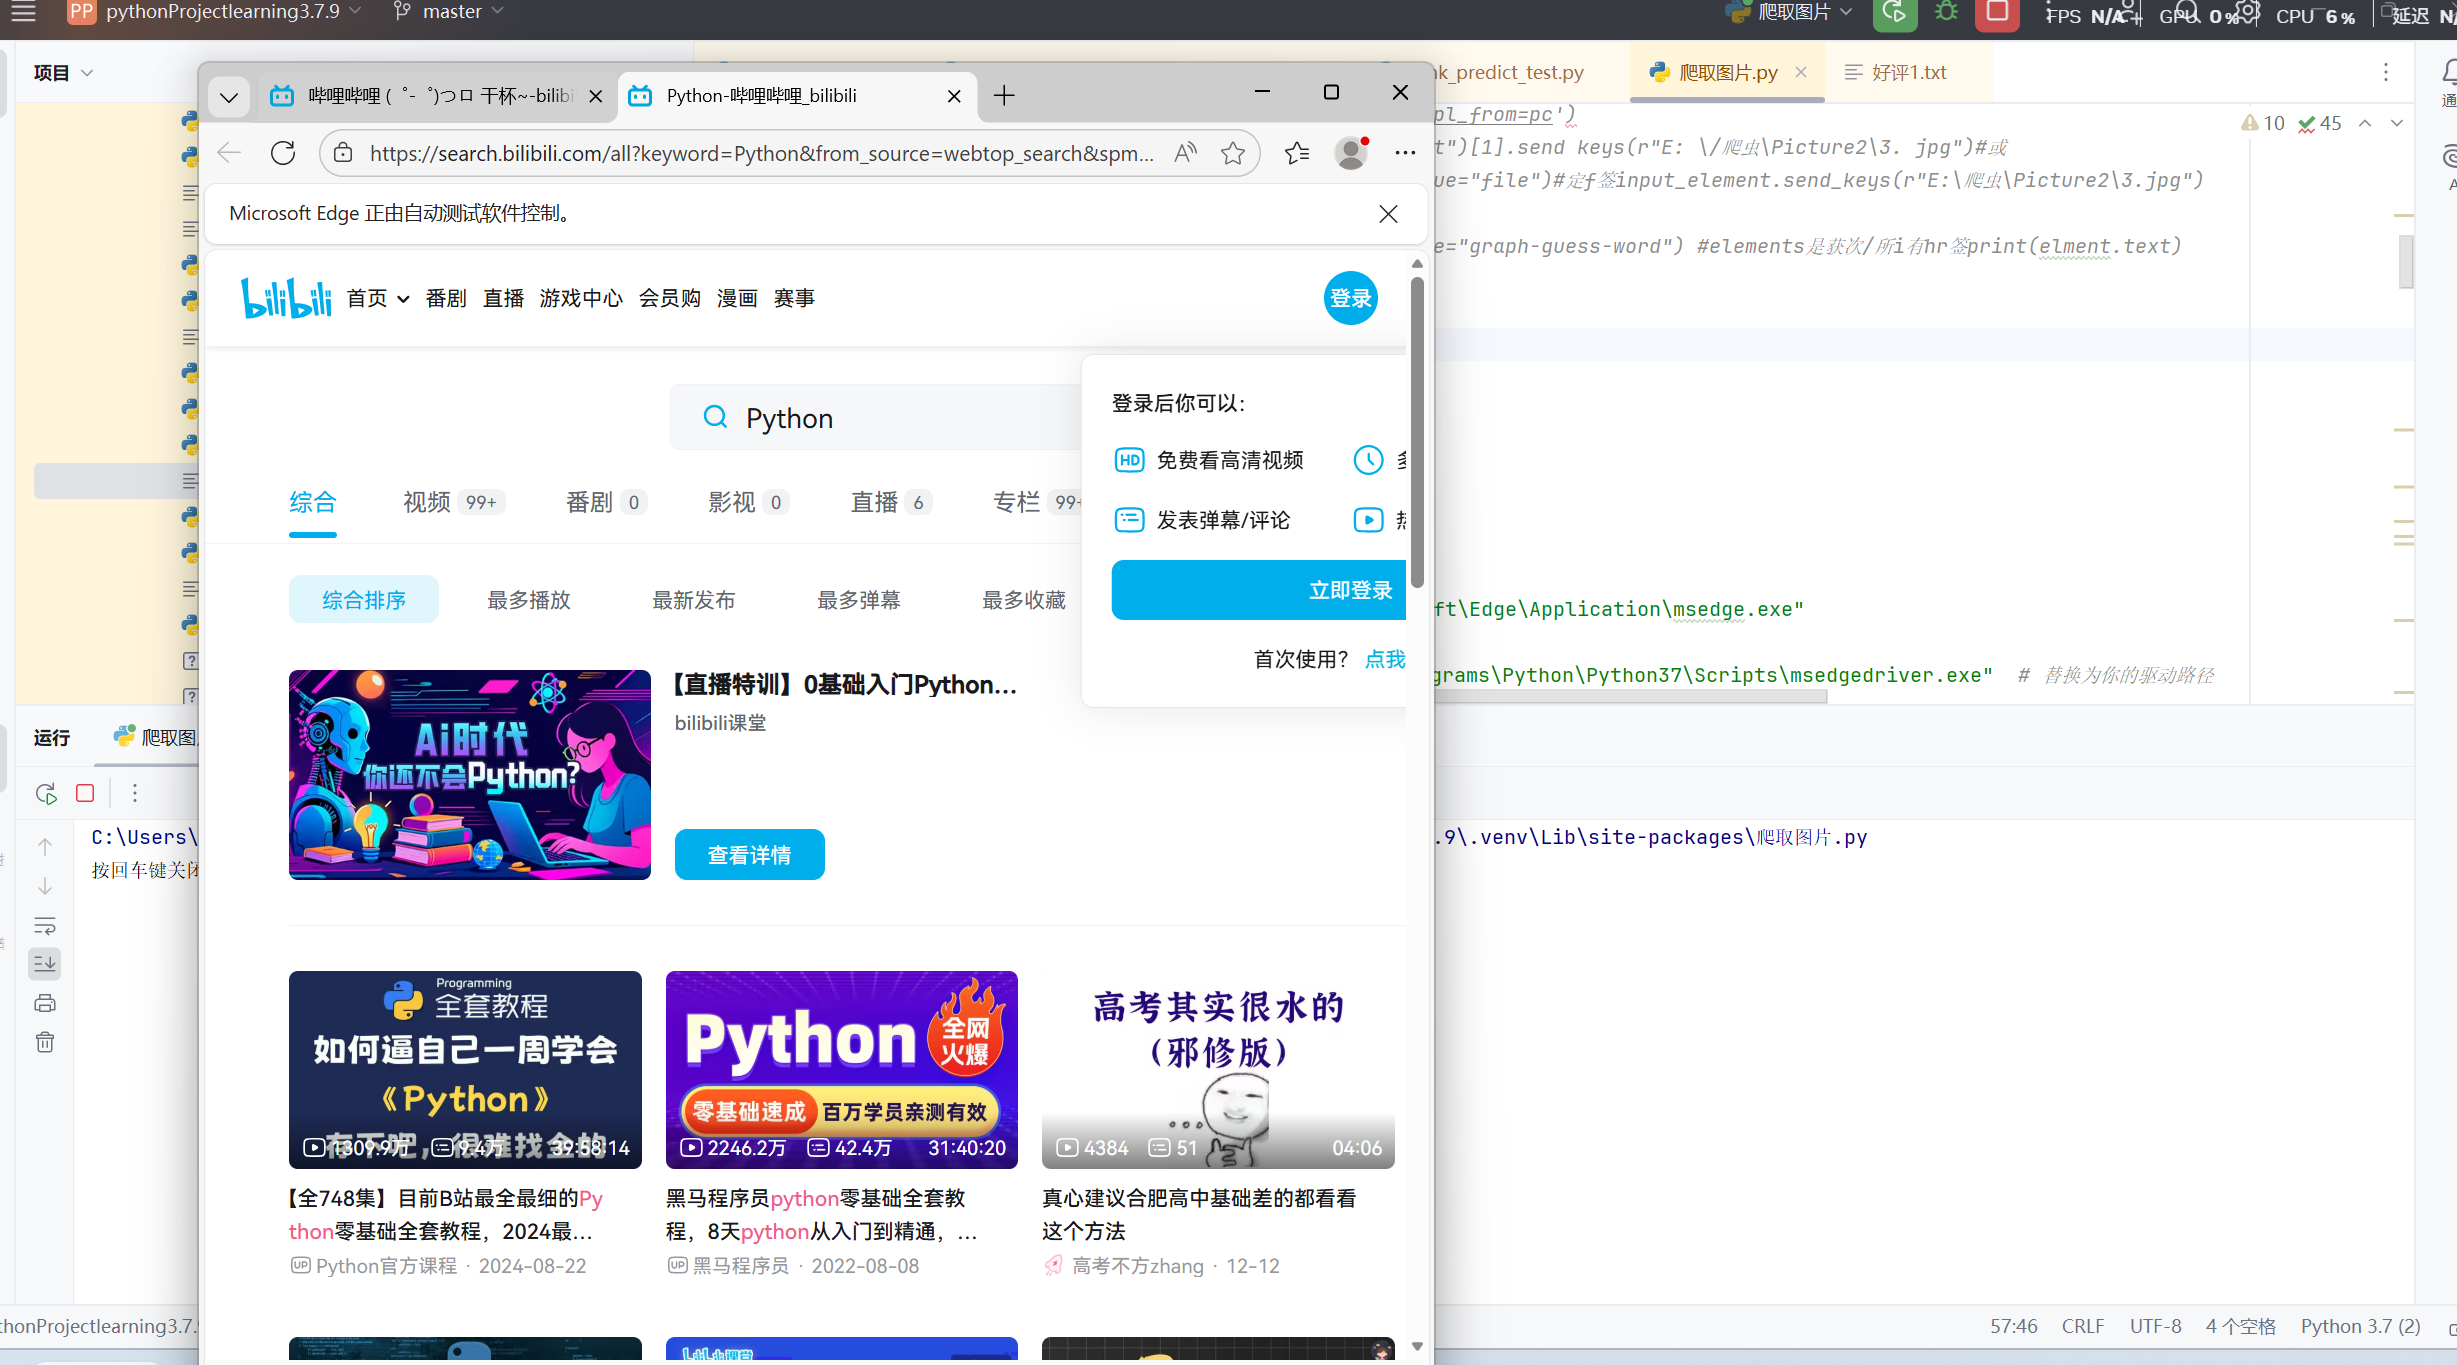Click the Python search input field
This screenshot has height=1365, width=2457.
point(880,418)
